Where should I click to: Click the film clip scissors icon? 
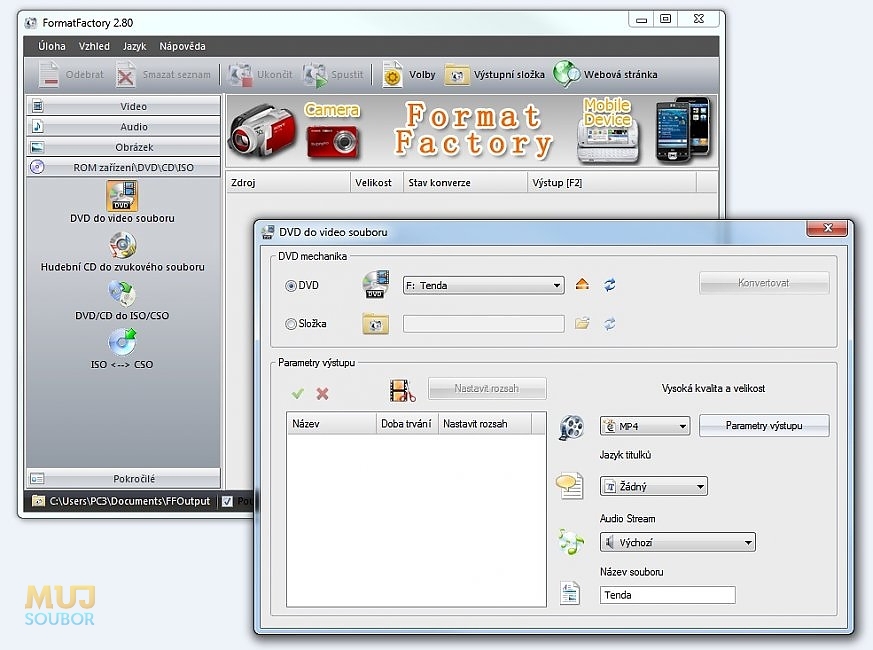[403, 390]
